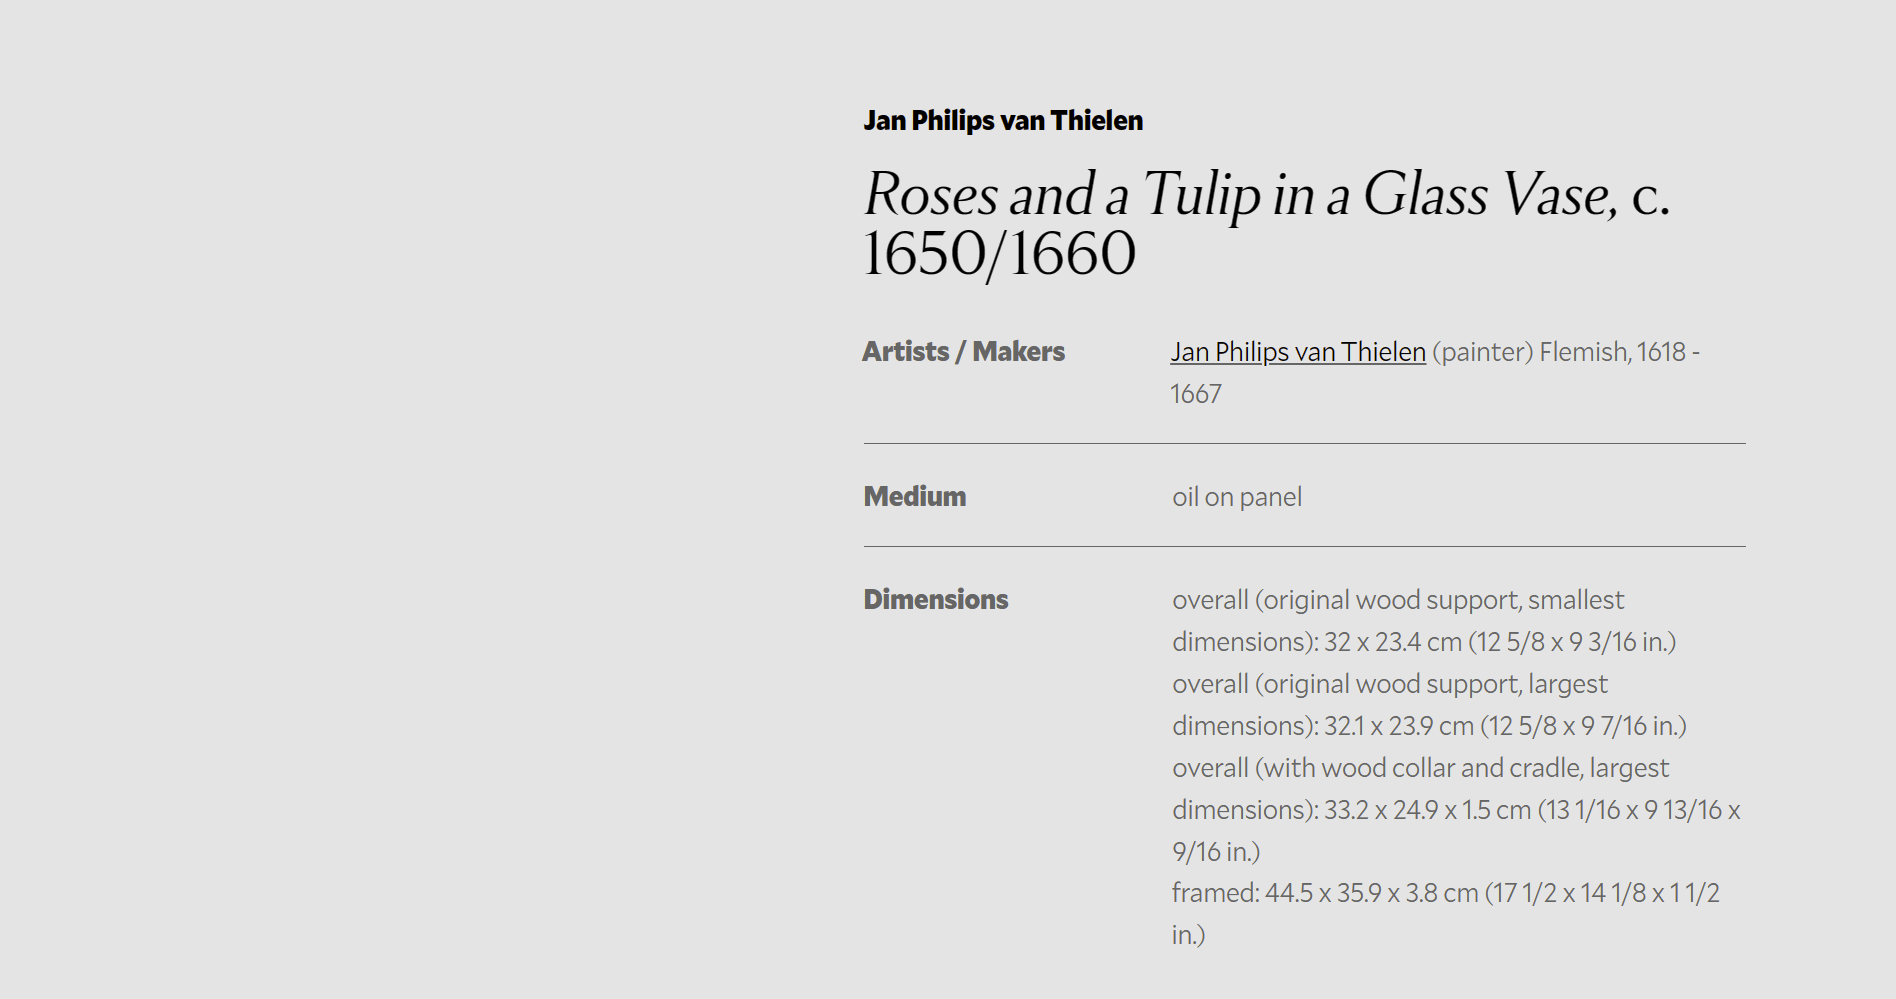Click the 32 x 23.4 cm dimensions line
This screenshot has height=999, width=1896.
(x=1424, y=642)
